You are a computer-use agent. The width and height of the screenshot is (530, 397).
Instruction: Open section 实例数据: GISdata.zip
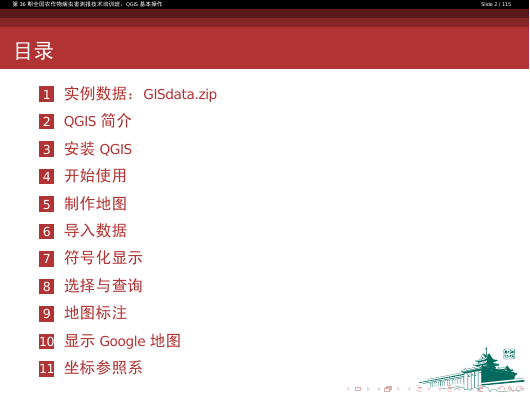(140, 94)
